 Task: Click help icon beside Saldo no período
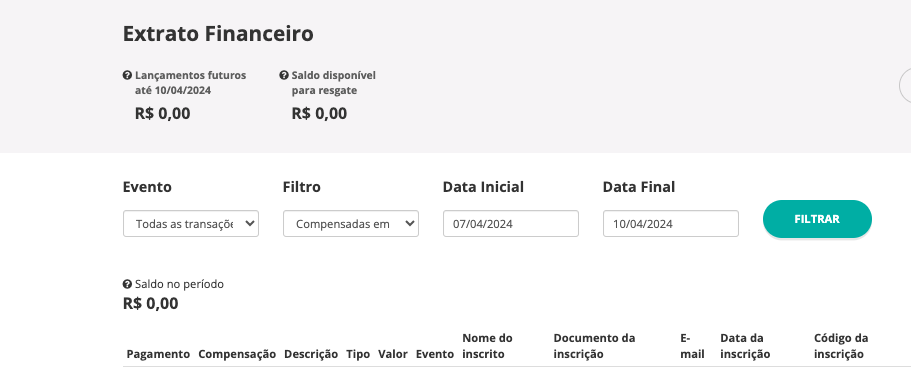[127, 284]
